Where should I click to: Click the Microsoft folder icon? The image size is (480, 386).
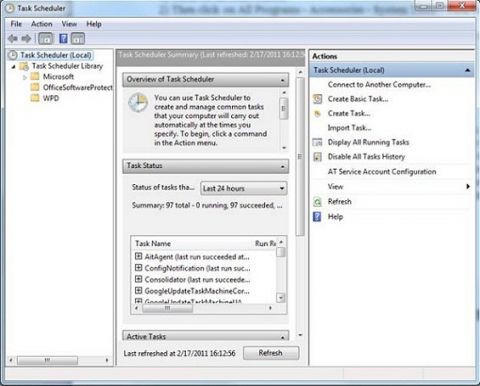tap(35, 77)
